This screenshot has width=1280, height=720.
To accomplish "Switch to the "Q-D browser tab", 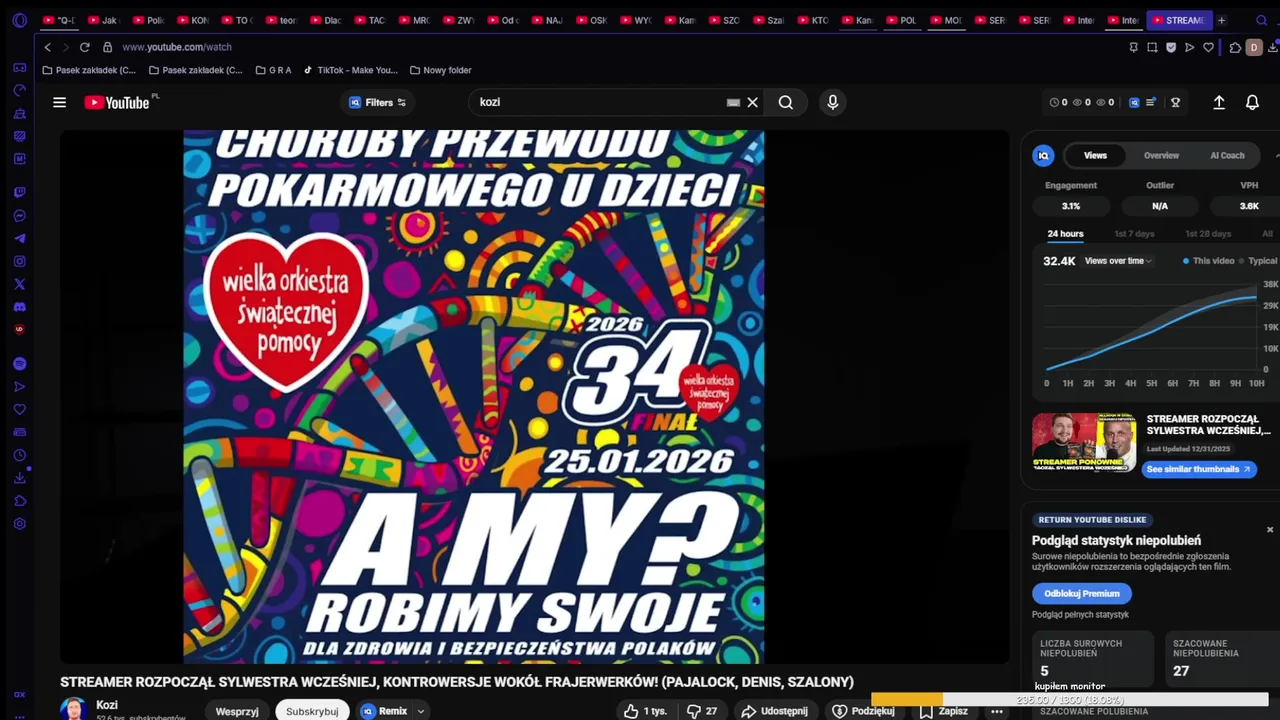I will point(59,20).
